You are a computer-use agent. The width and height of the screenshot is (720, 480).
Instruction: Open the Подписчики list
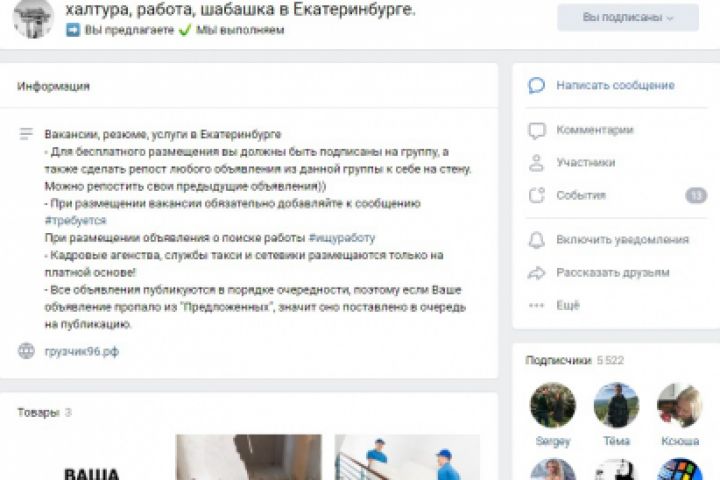558,360
